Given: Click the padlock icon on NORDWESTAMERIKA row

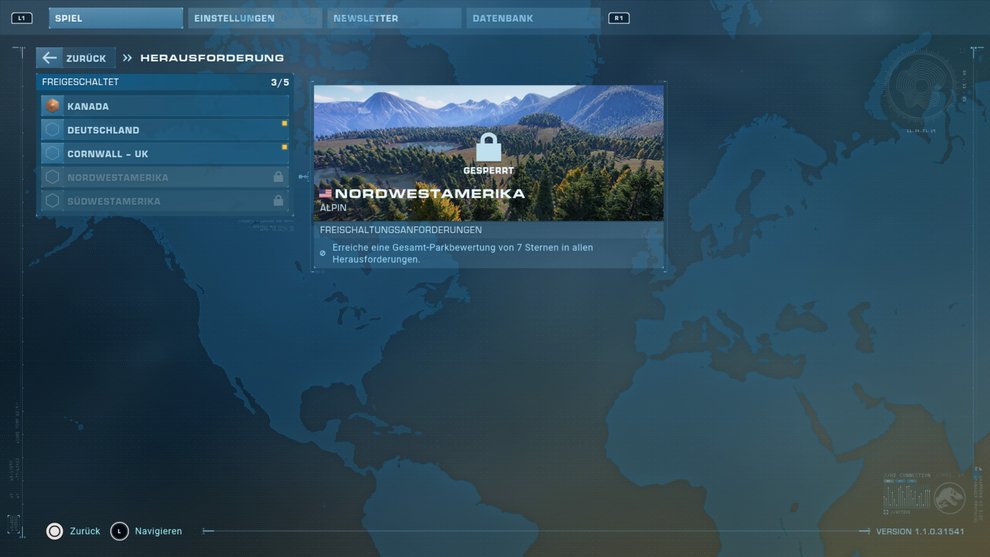Looking at the screenshot, I should [x=278, y=177].
